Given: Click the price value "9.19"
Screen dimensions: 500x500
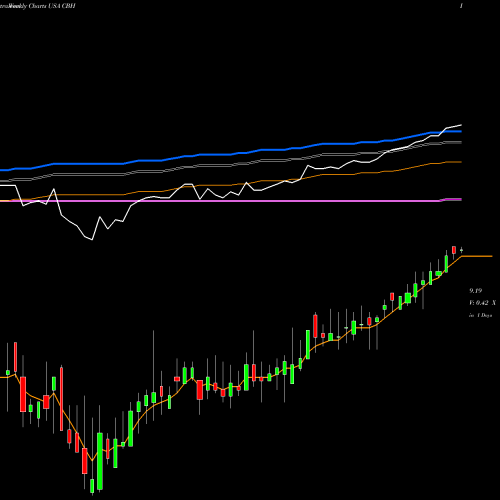Looking at the screenshot, I should (x=476, y=291).
